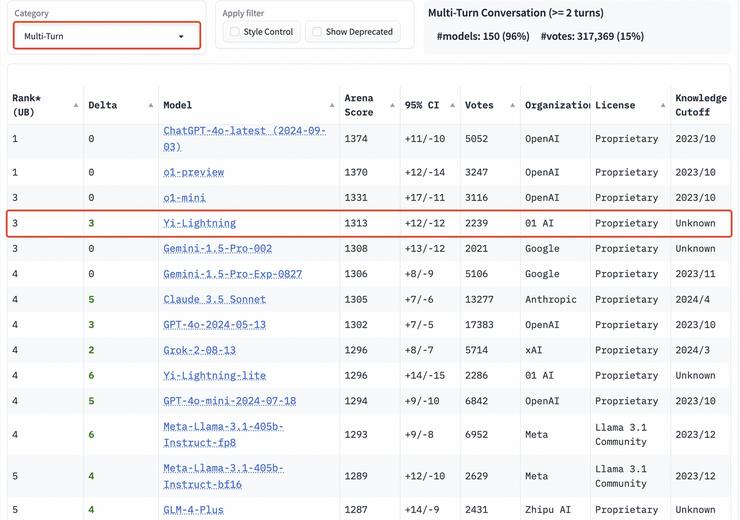
Task: Sort table by Votes column arrow
Action: [513, 105]
